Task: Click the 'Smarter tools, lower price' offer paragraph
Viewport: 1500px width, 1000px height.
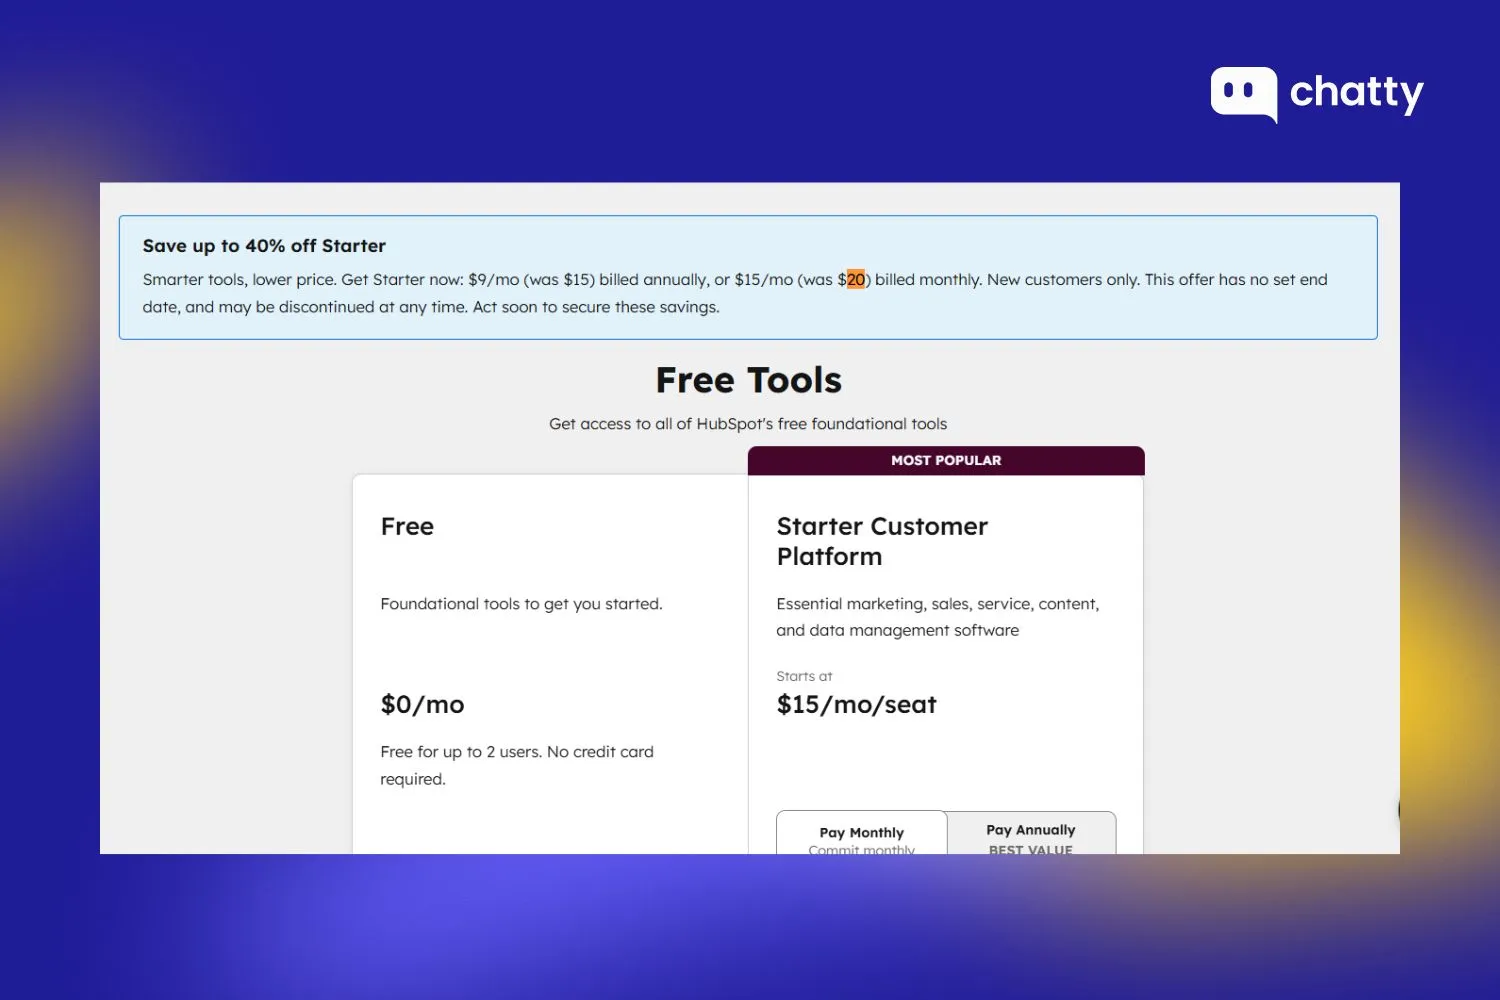Action: coord(735,293)
